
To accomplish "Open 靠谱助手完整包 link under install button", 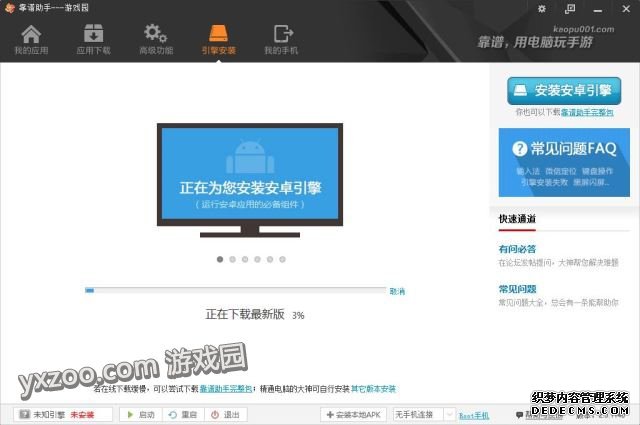I will (587, 112).
